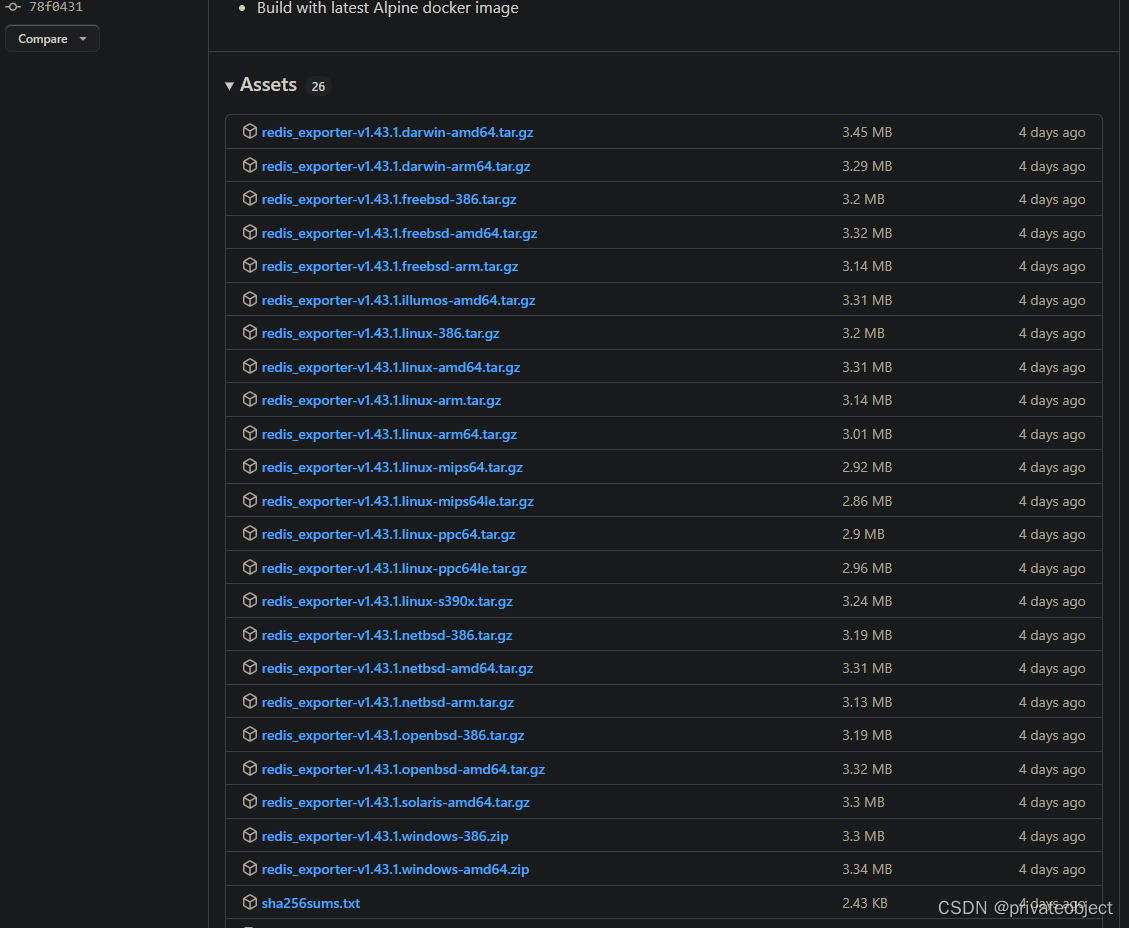This screenshot has height=928, width=1129.
Task: Click package icon beside windows-386.zip
Action: [x=250, y=834]
